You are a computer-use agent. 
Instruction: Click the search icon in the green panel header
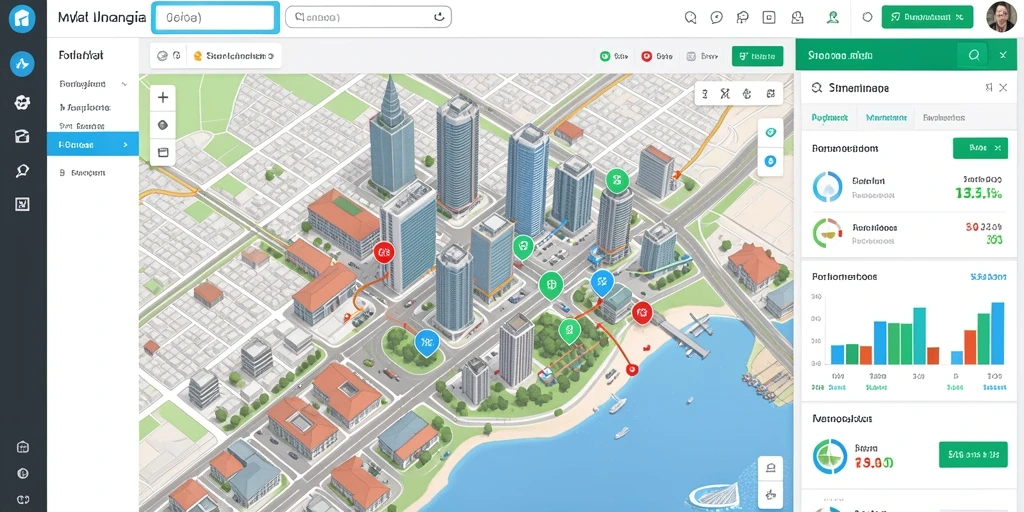pyautogui.click(x=974, y=56)
